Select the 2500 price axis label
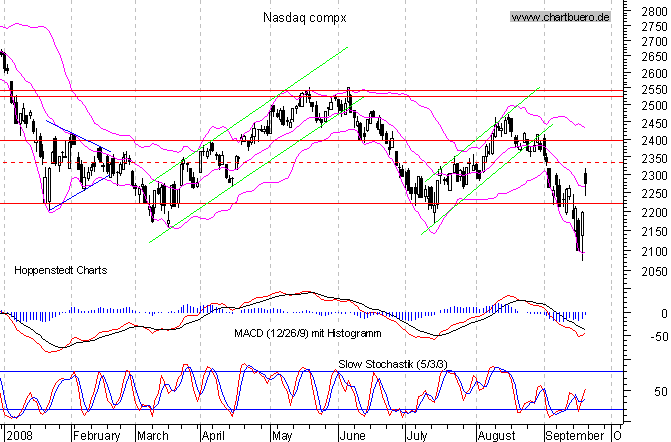Viewport: 671px width, 442px height. [x=655, y=106]
